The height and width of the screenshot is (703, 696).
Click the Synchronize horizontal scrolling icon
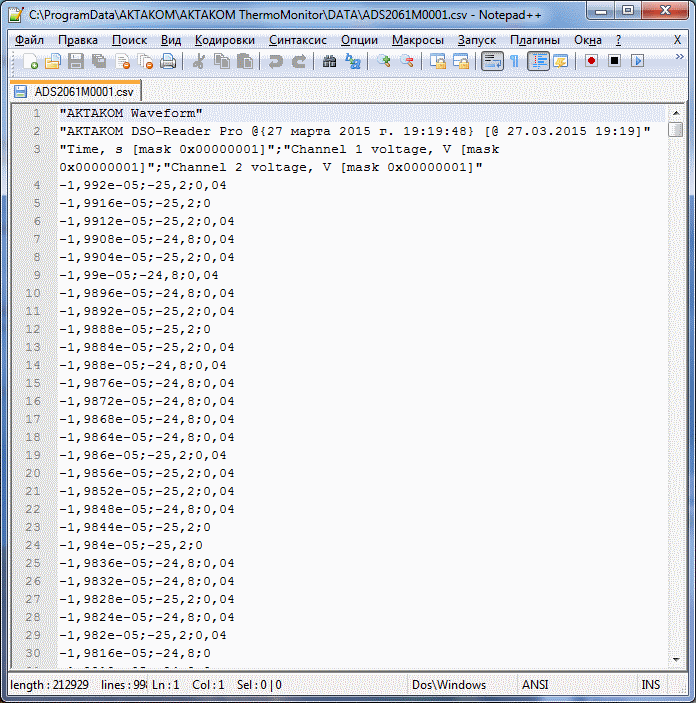point(461,61)
